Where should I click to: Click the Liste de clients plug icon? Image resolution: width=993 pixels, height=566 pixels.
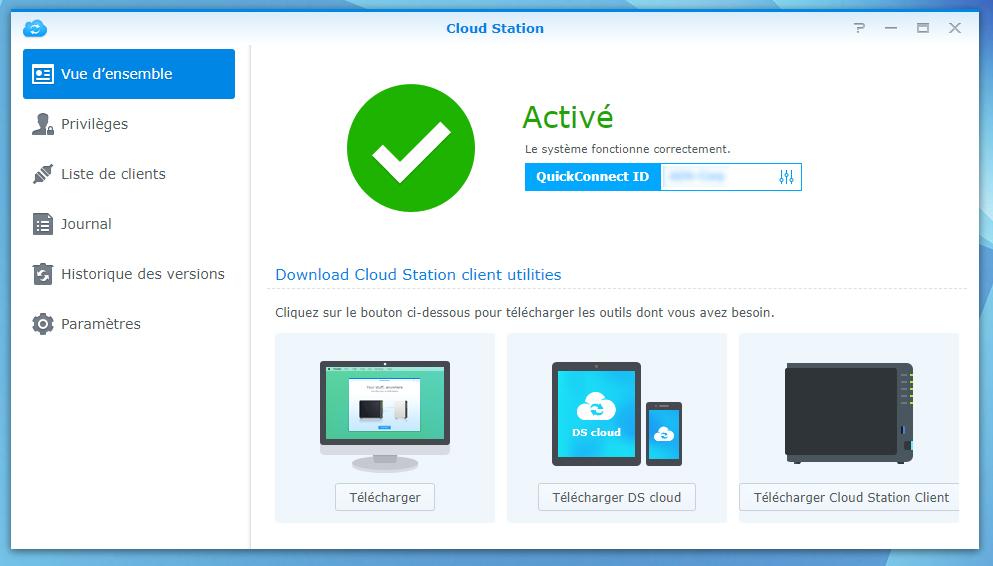coord(42,174)
